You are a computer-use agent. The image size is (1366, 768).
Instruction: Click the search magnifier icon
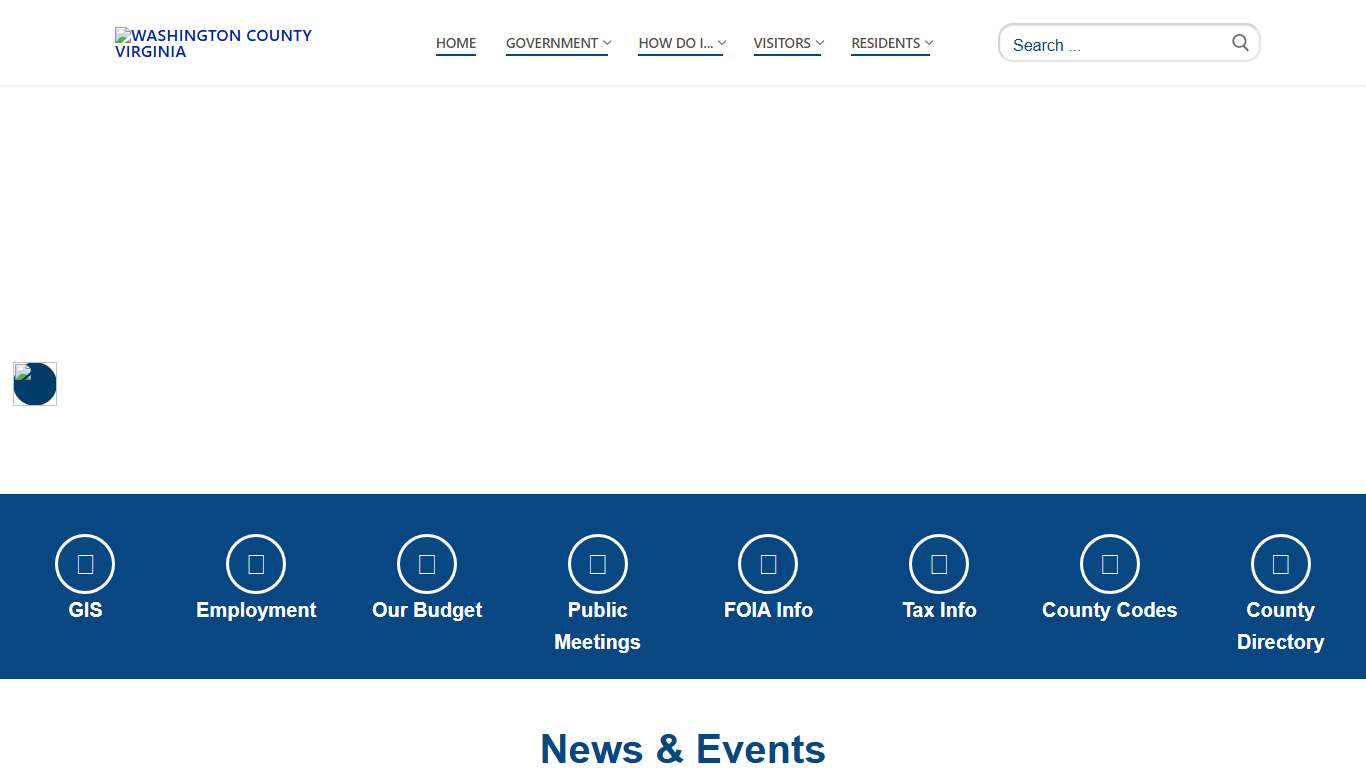pyautogui.click(x=1240, y=42)
